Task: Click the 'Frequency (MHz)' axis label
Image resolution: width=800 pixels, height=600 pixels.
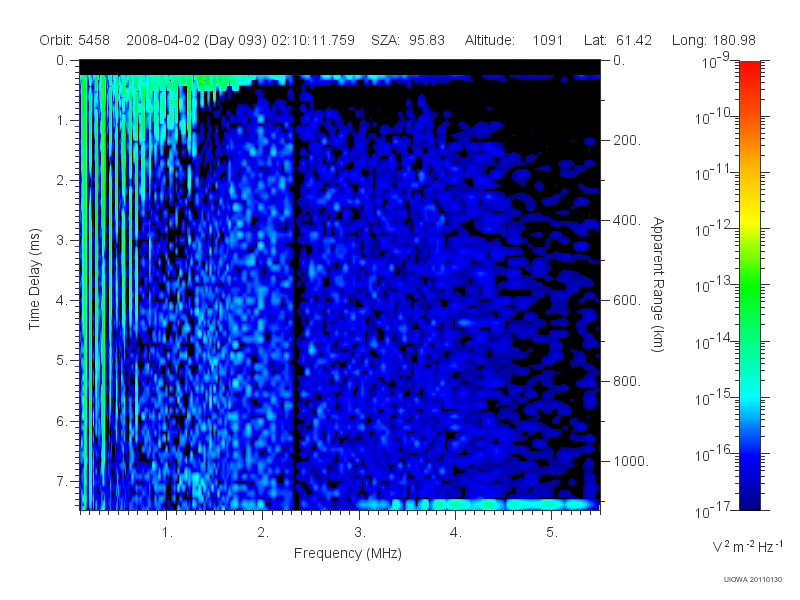Action: coord(348,553)
